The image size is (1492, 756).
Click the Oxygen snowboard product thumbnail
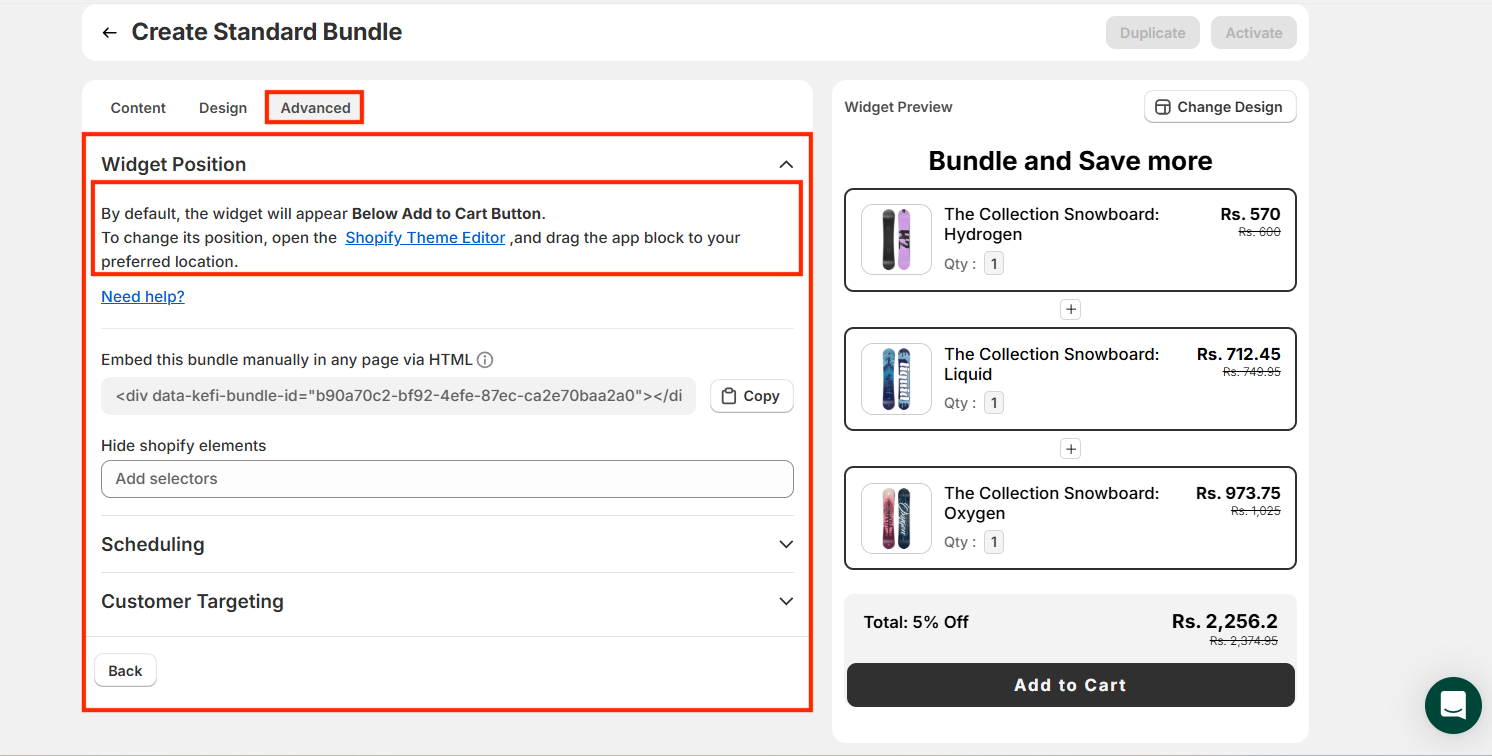point(896,518)
